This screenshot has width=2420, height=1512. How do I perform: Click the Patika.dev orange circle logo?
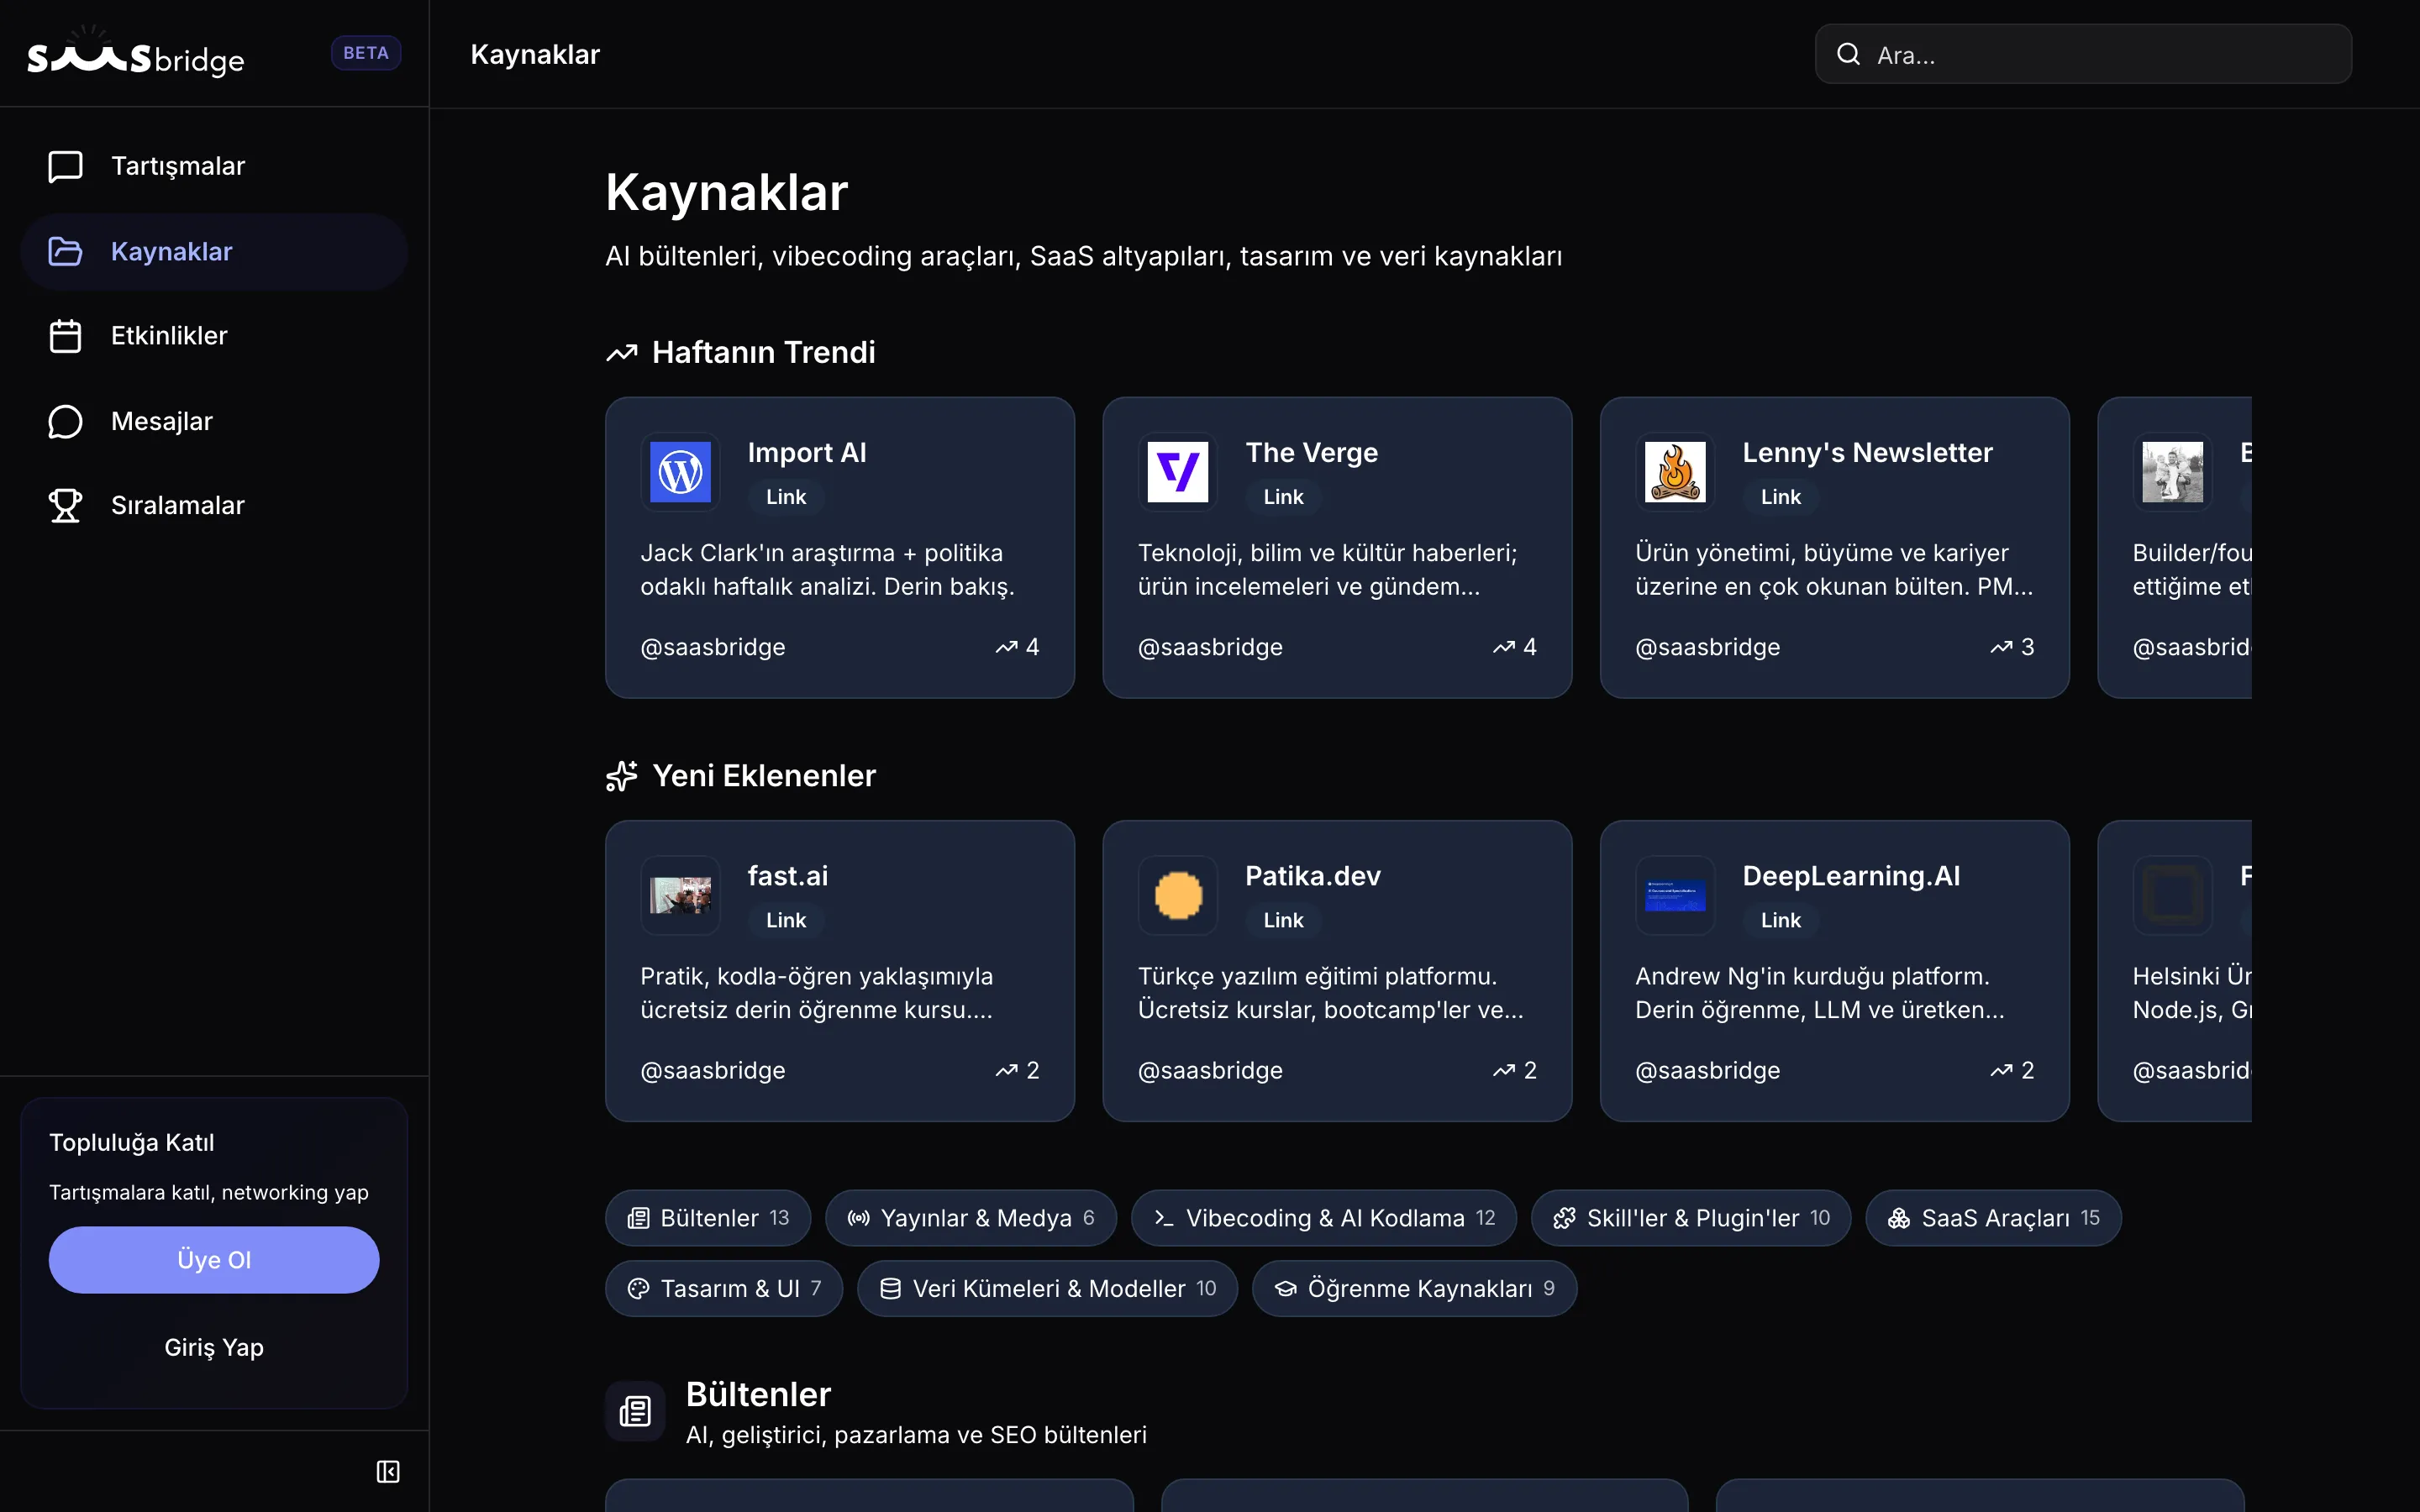[1178, 895]
